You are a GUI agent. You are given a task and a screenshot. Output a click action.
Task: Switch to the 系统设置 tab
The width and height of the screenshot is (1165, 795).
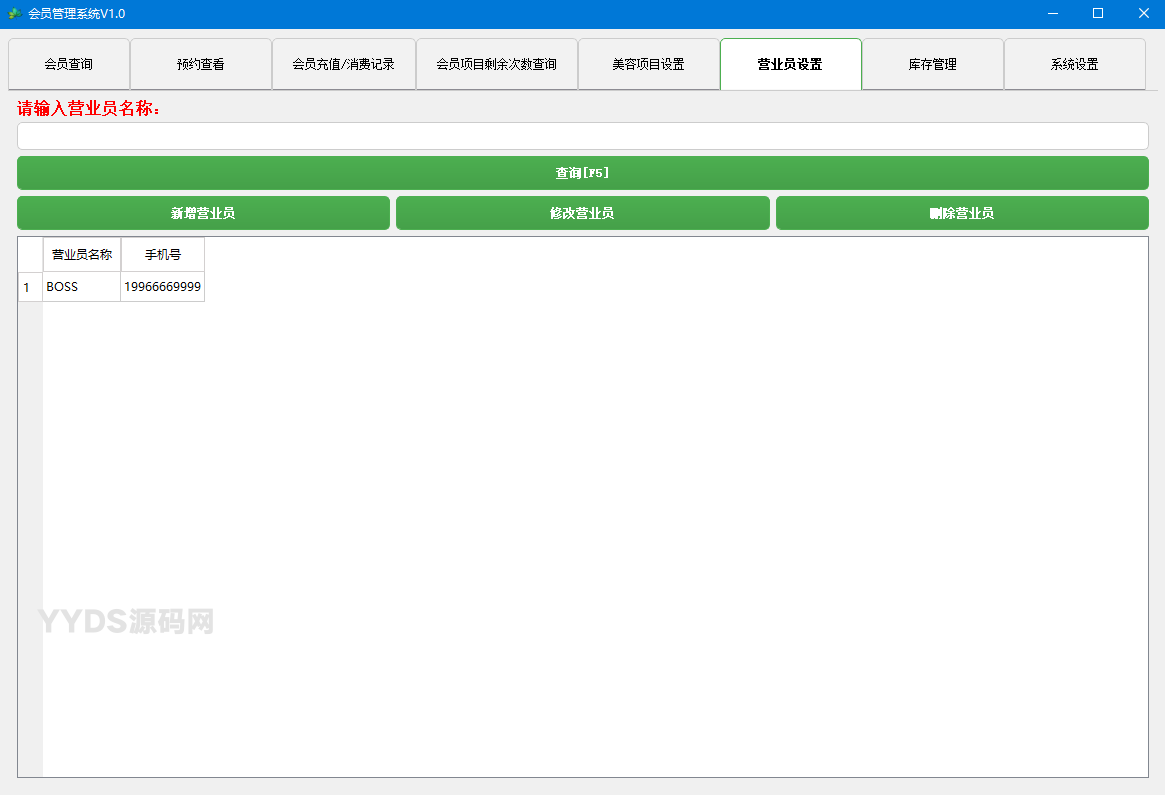(x=1075, y=63)
